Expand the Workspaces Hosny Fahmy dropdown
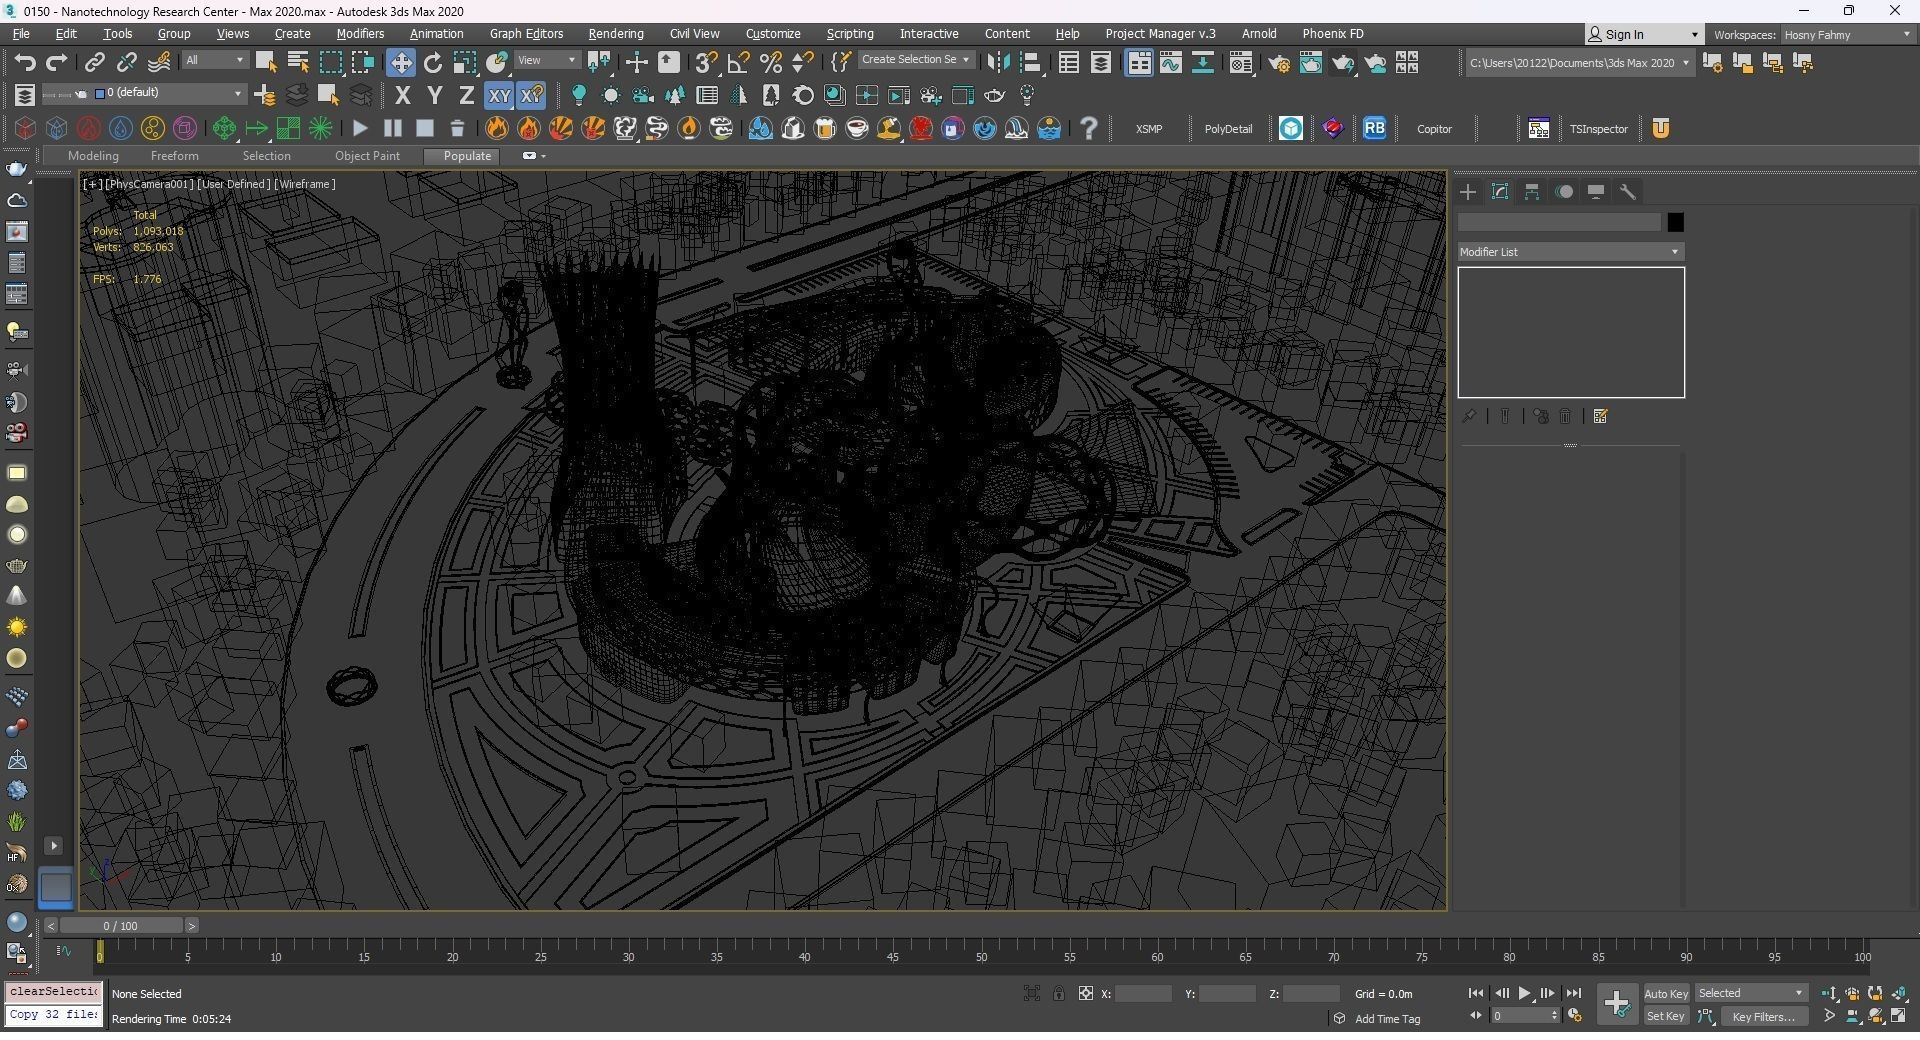 tap(1848, 35)
